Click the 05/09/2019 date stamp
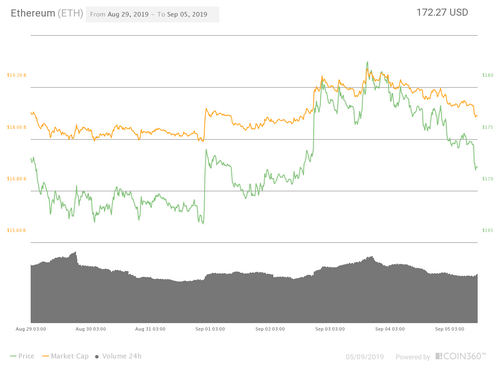500x375 pixels. tap(365, 357)
